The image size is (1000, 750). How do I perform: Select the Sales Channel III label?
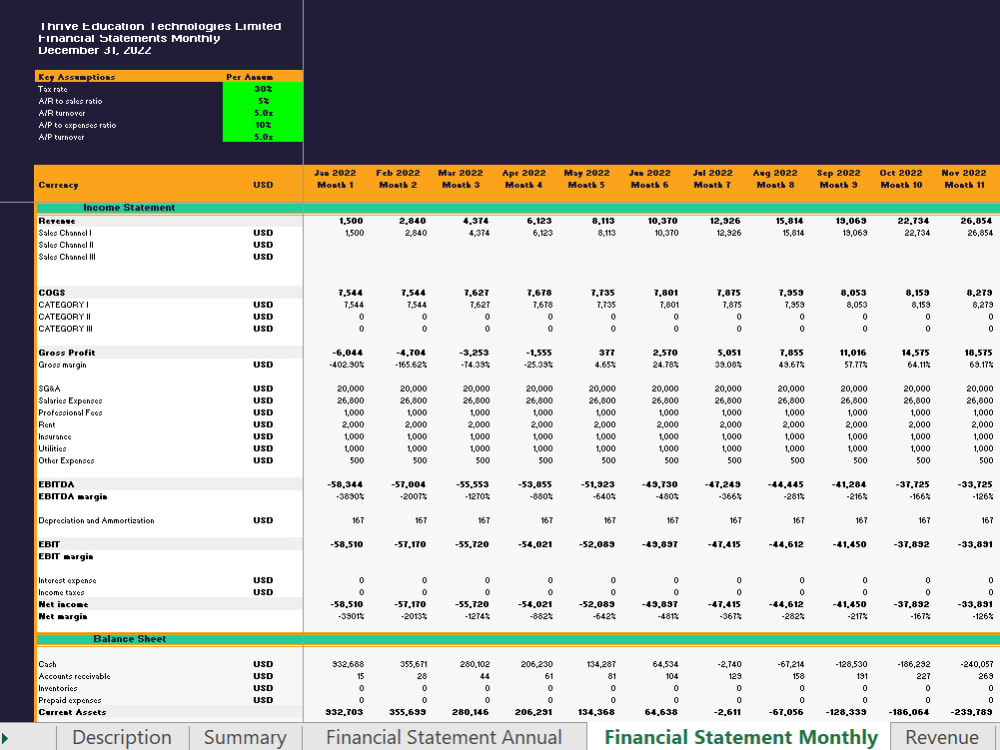66,257
